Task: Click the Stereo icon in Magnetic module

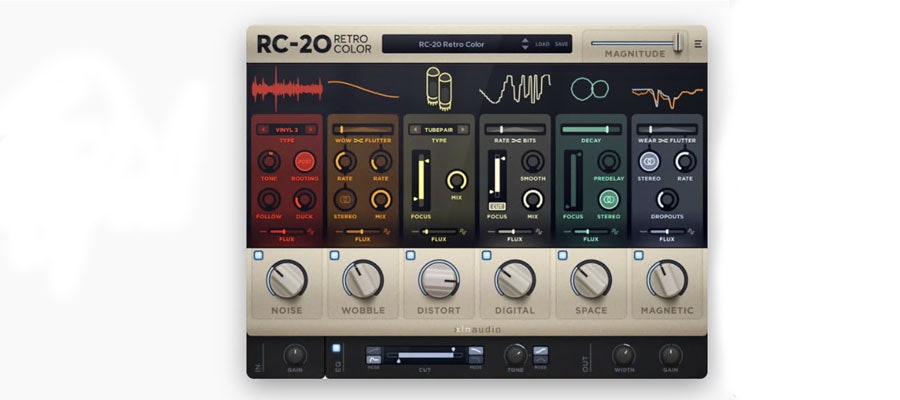Action: click(649, 161)
